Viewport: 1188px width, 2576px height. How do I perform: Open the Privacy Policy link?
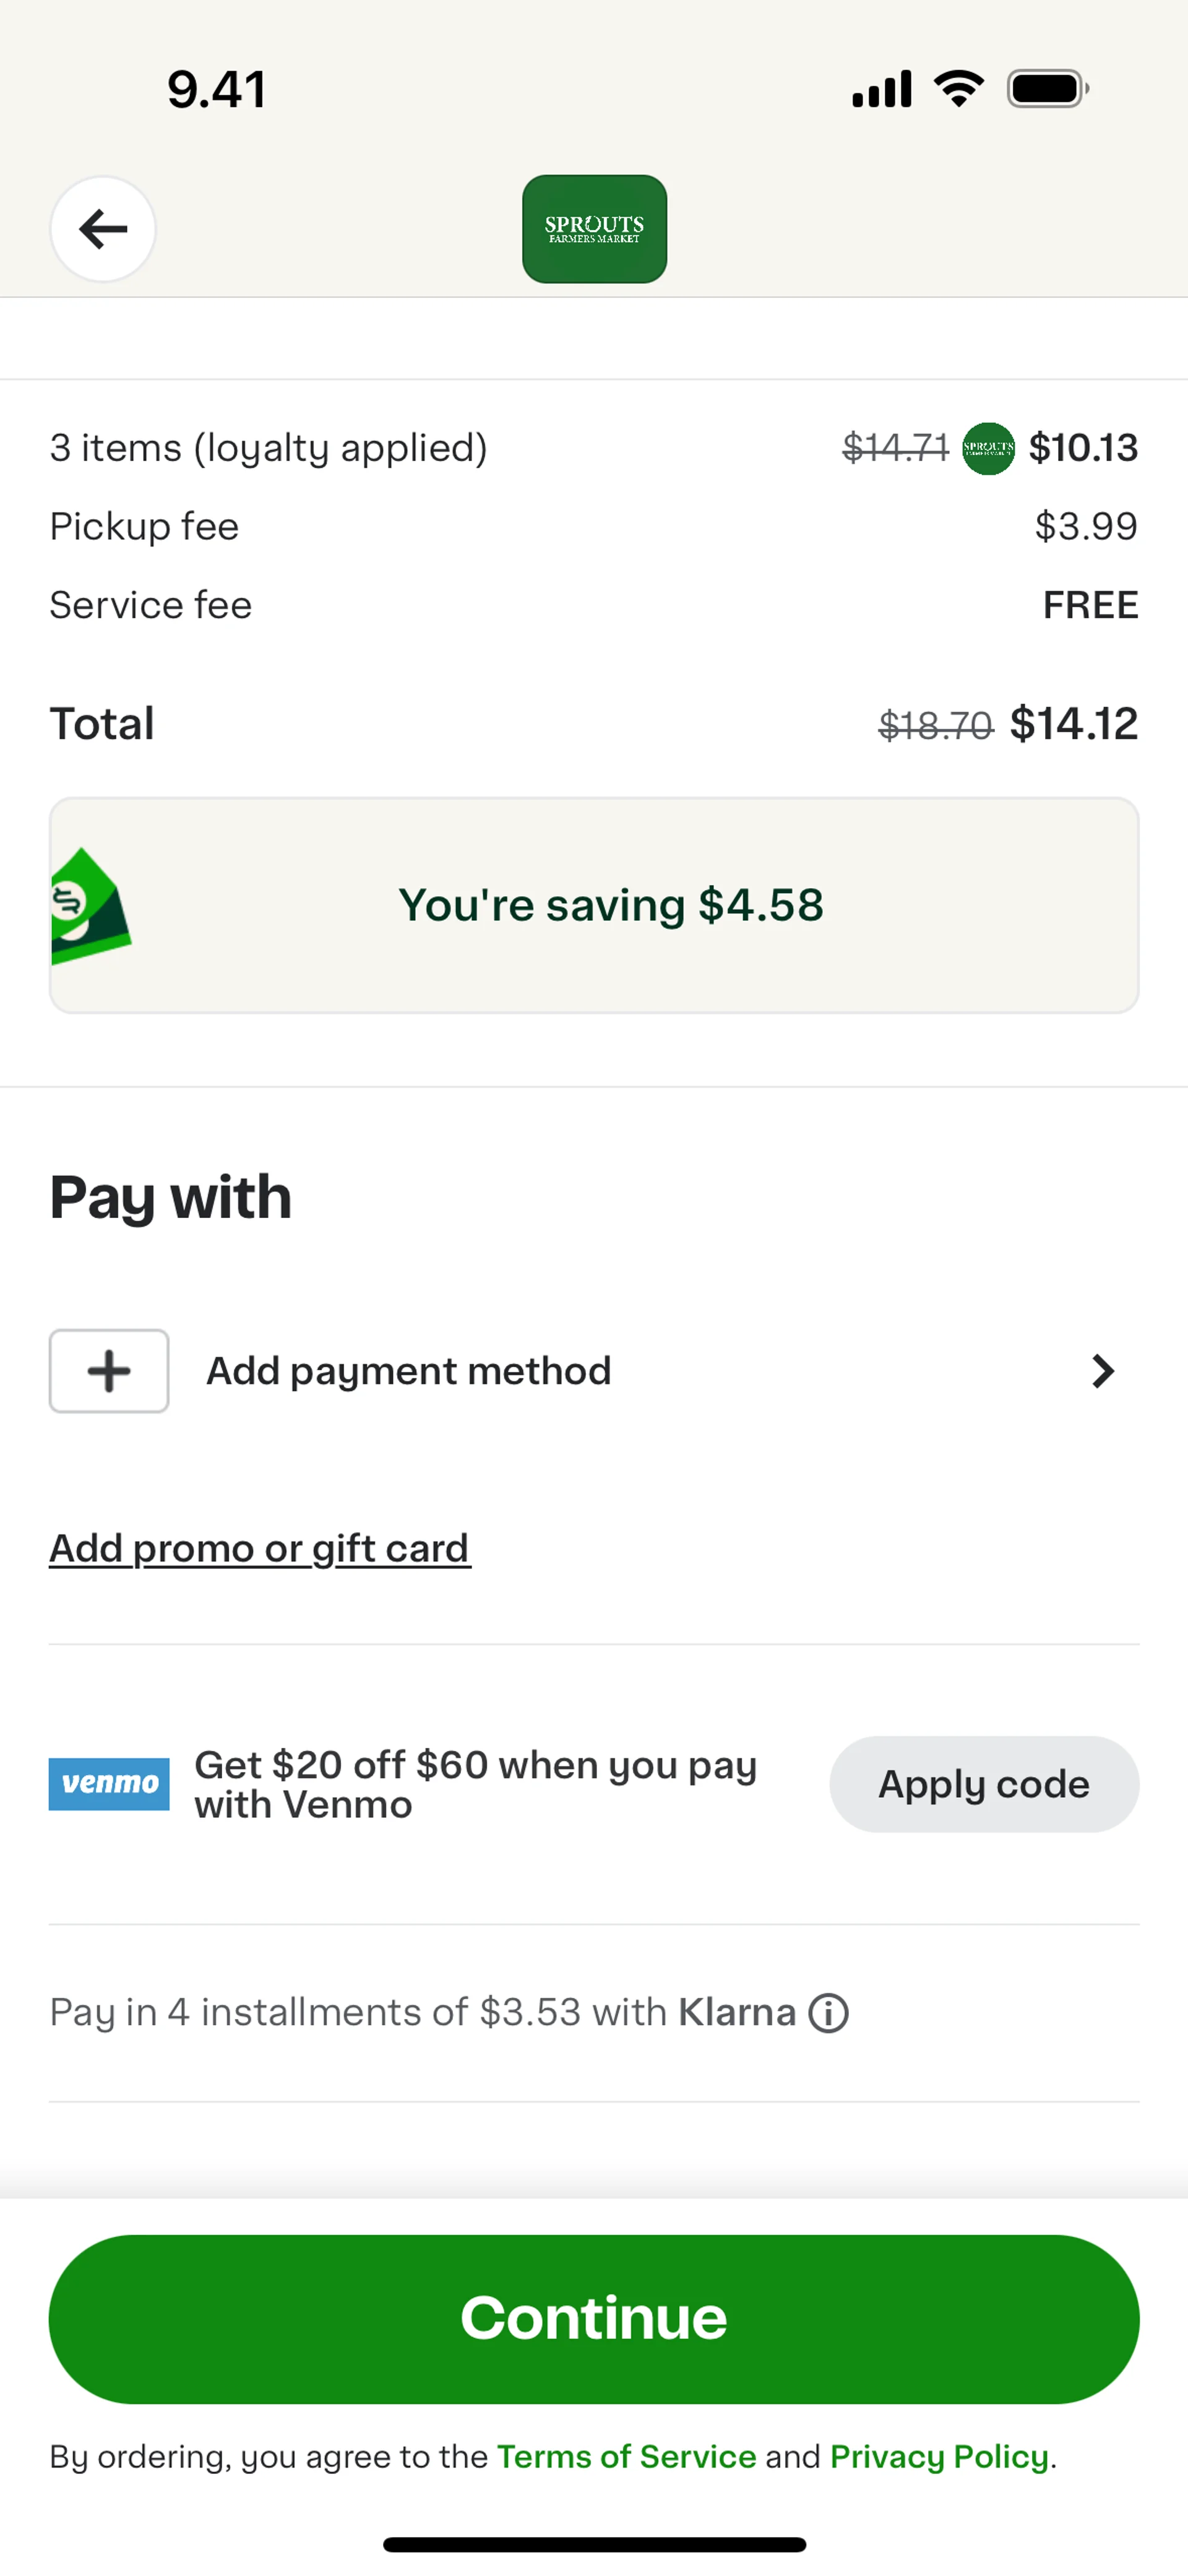[939, 2457]
